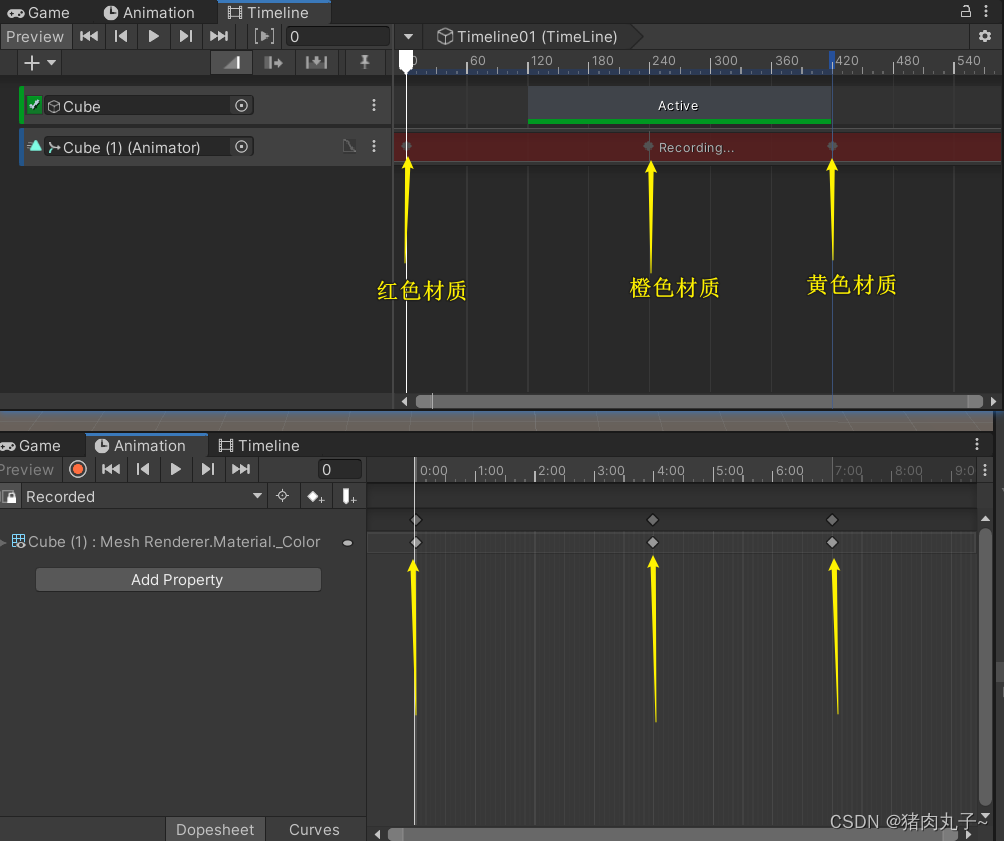Toggle Timeline Play Range mode icon
This screenshot has height=841, width=1004.
click(x=264, y=37)
